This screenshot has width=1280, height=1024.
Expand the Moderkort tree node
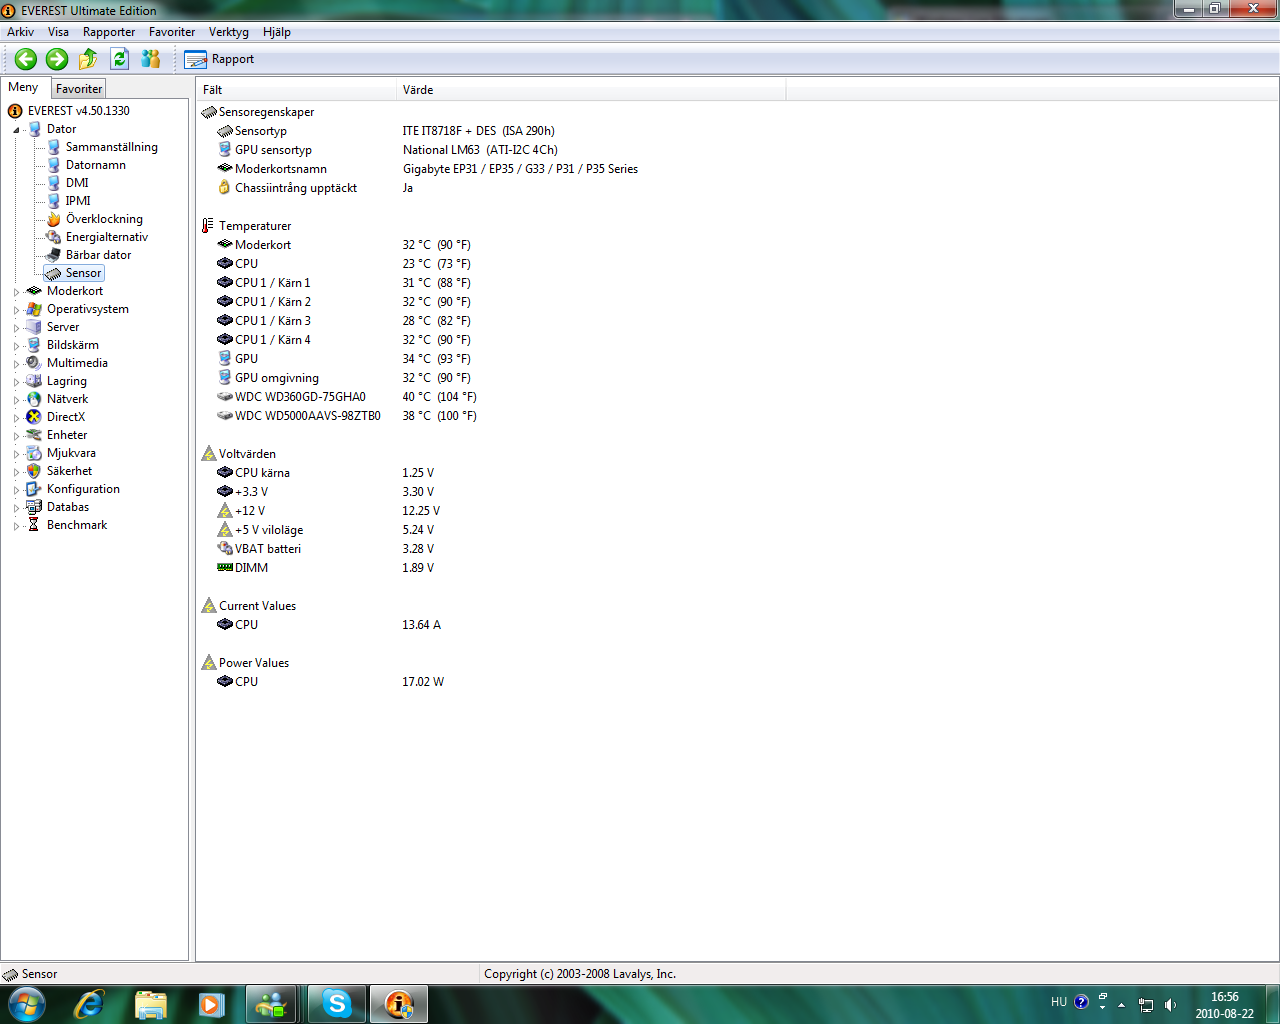pos(16,292)
